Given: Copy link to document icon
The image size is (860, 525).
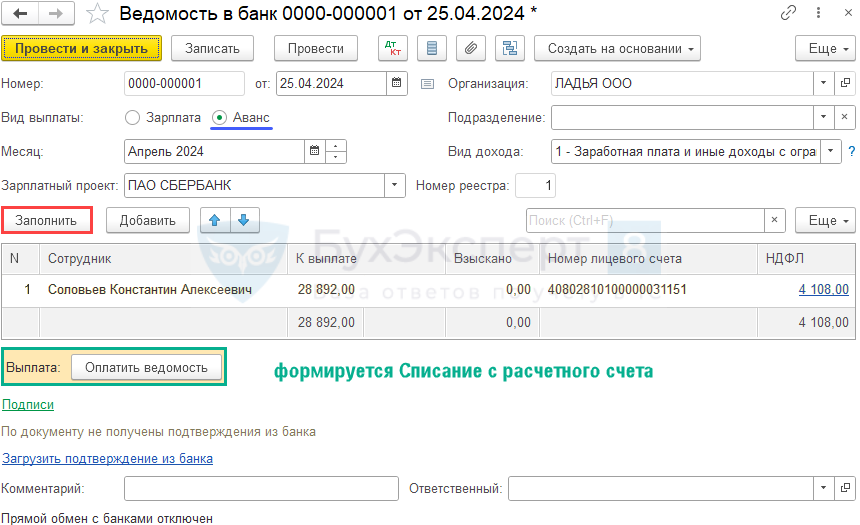Looking at the screenshot, I should pos(788,13).
